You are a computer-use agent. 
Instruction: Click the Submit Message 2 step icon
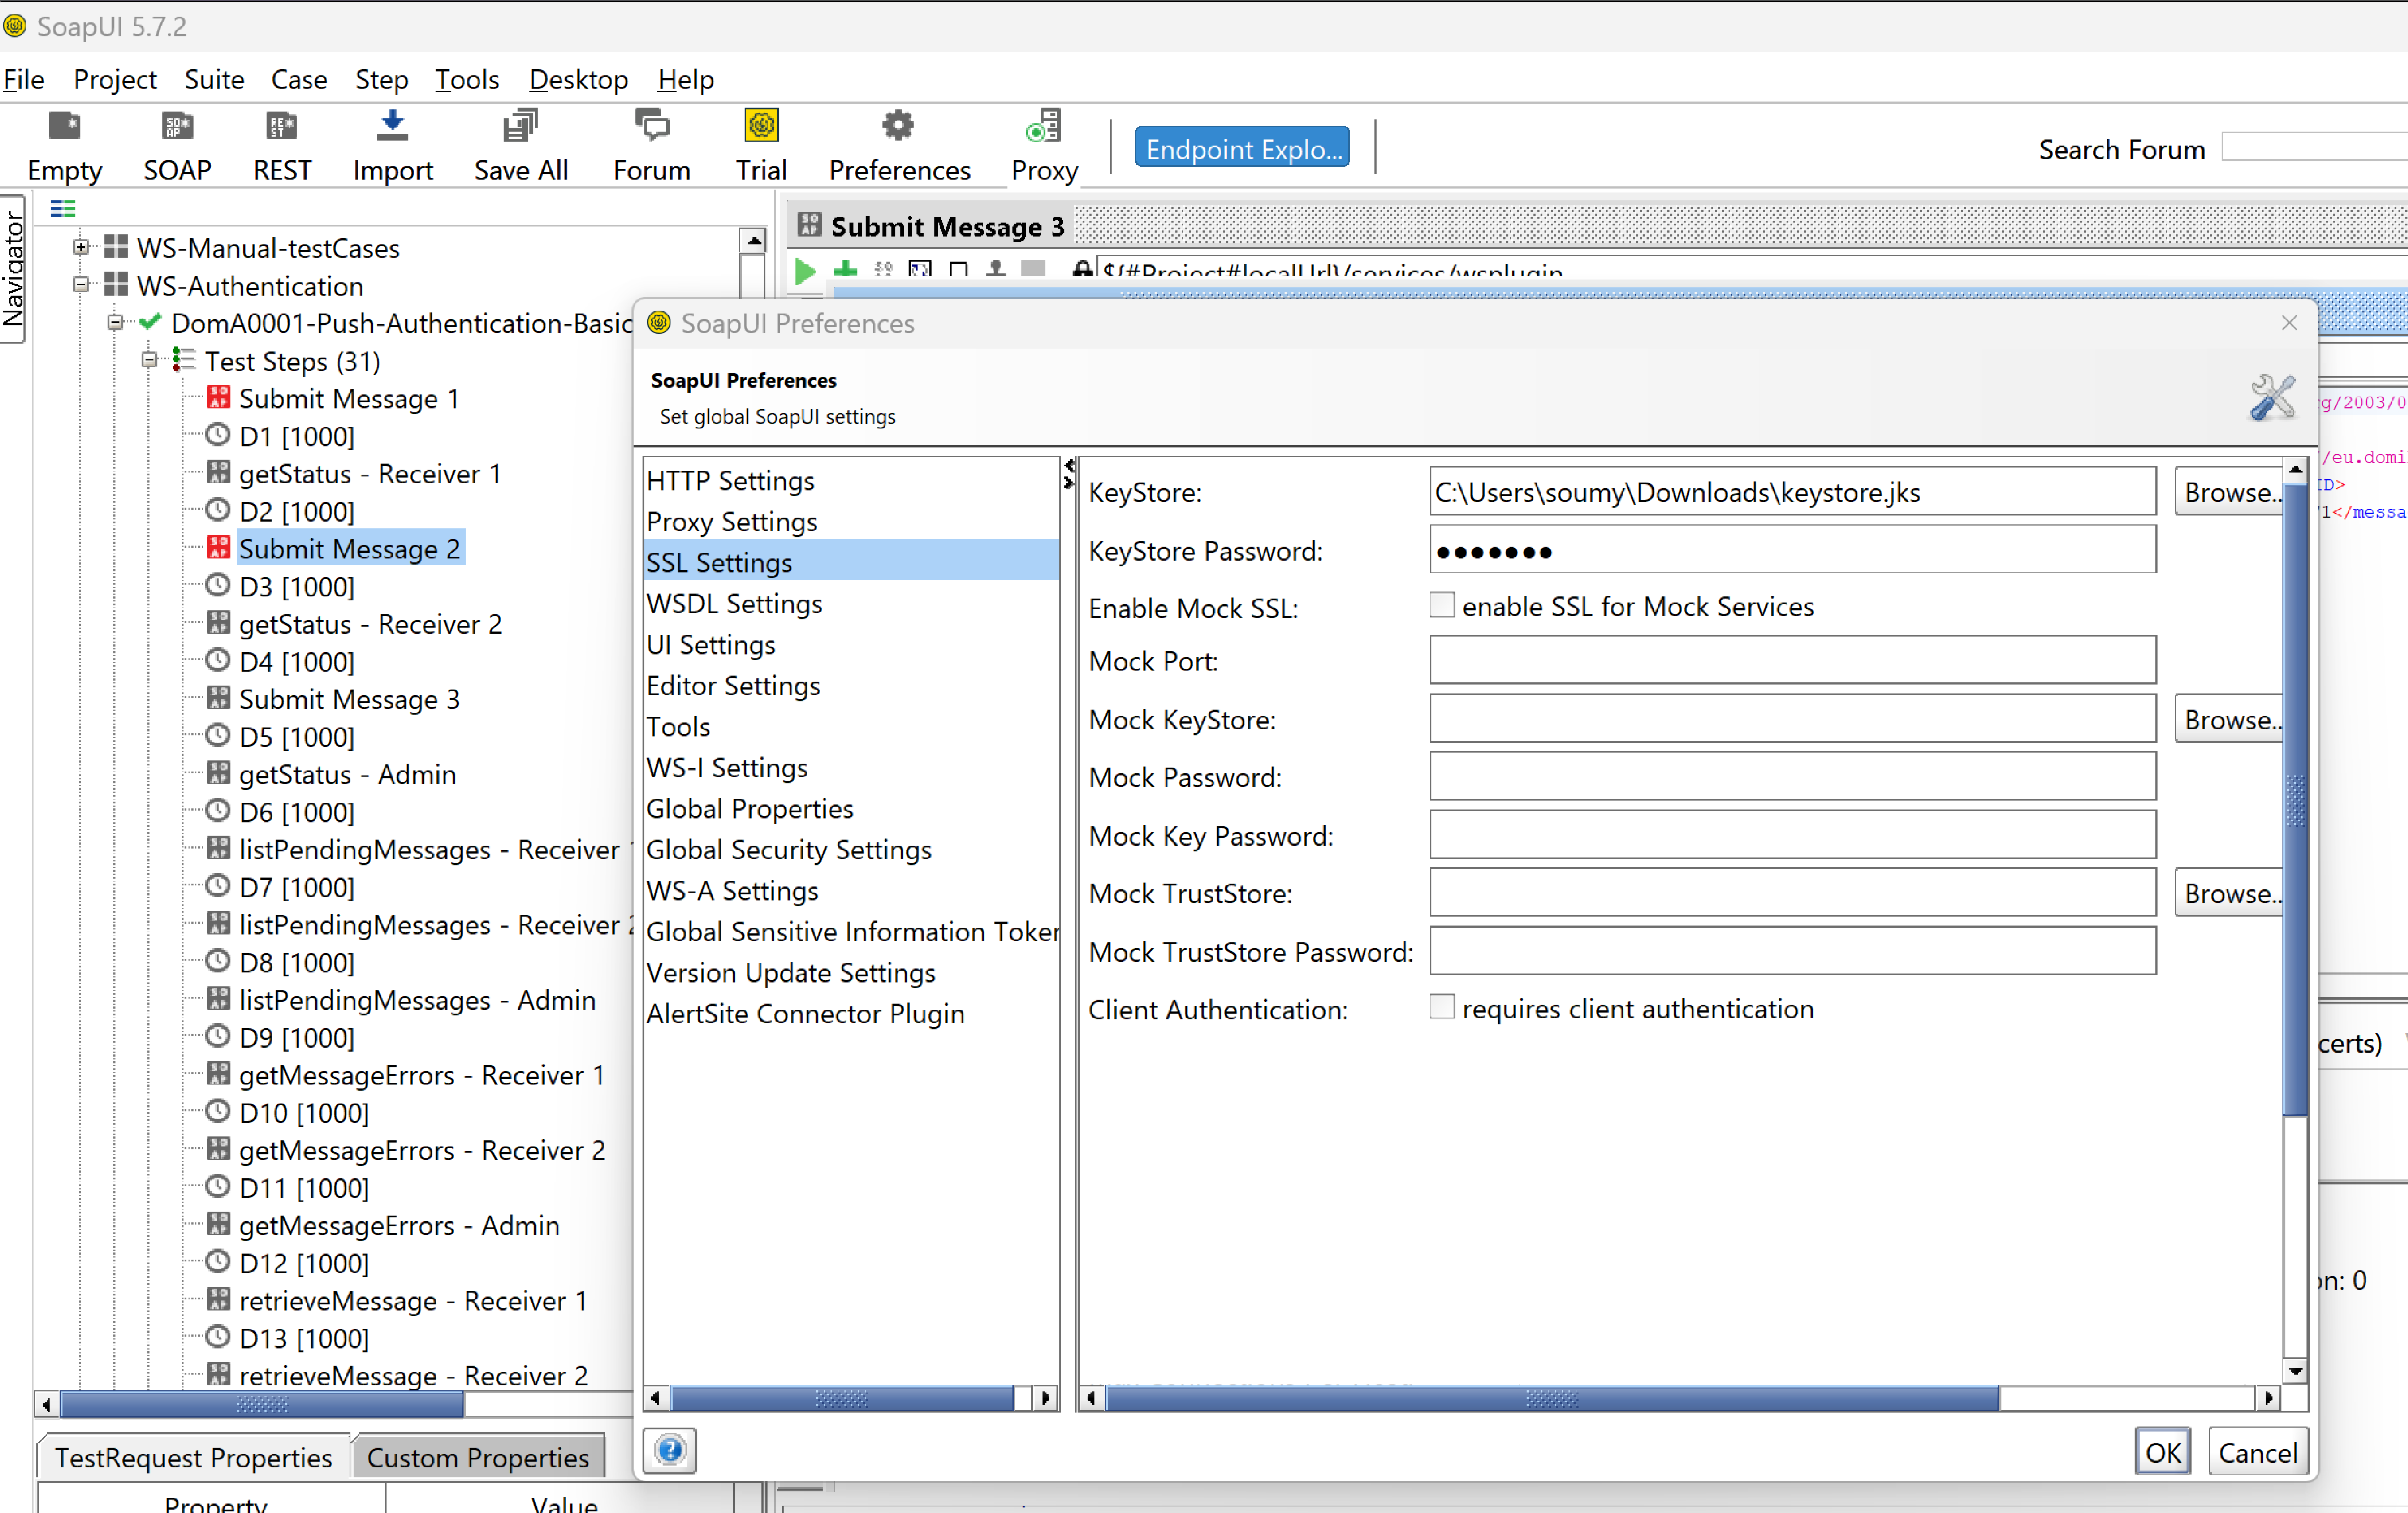click(x=218, y=548)
